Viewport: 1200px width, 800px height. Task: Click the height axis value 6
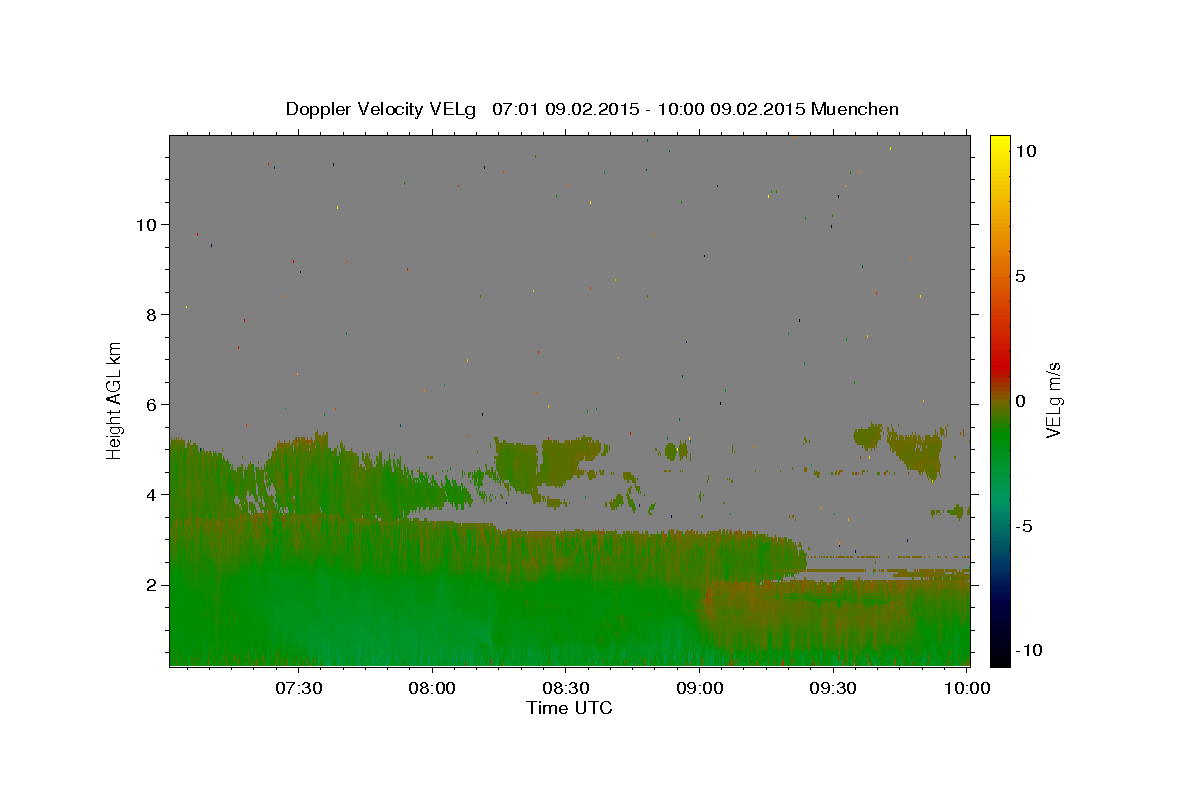coord(152,404)
